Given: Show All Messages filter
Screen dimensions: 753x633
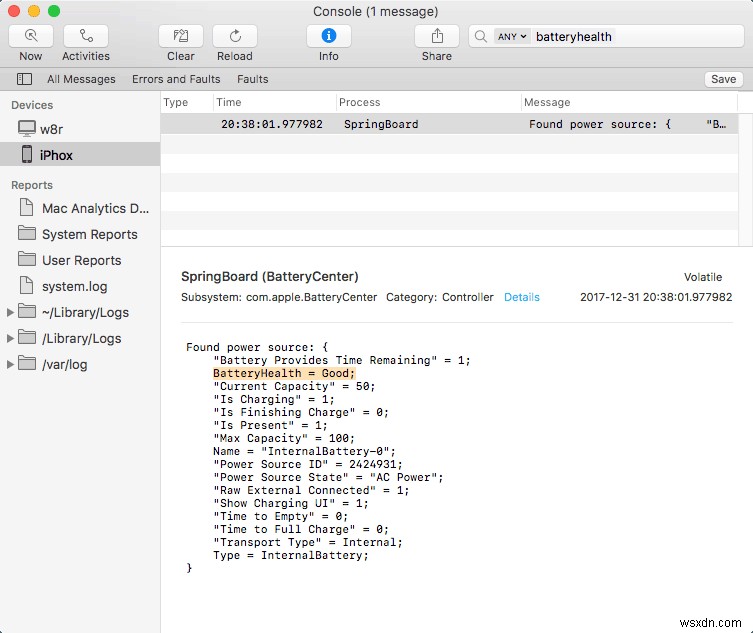Looking at the screenshot, I should [x=81, y=79].
